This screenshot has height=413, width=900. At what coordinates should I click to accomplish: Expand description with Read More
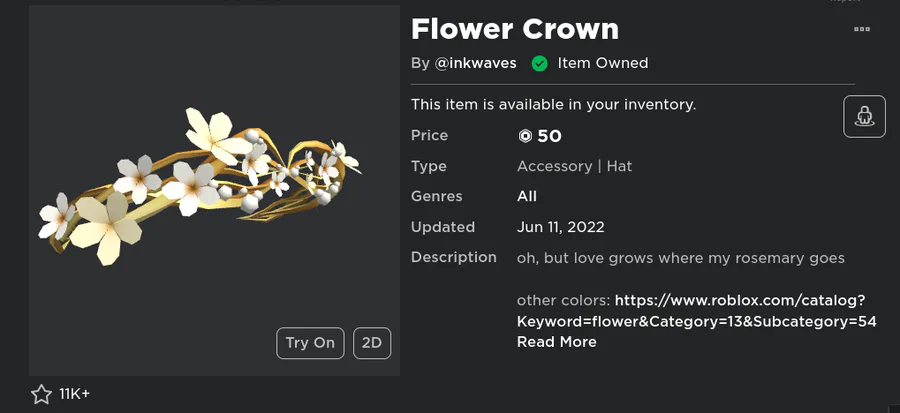coord(556,342)
